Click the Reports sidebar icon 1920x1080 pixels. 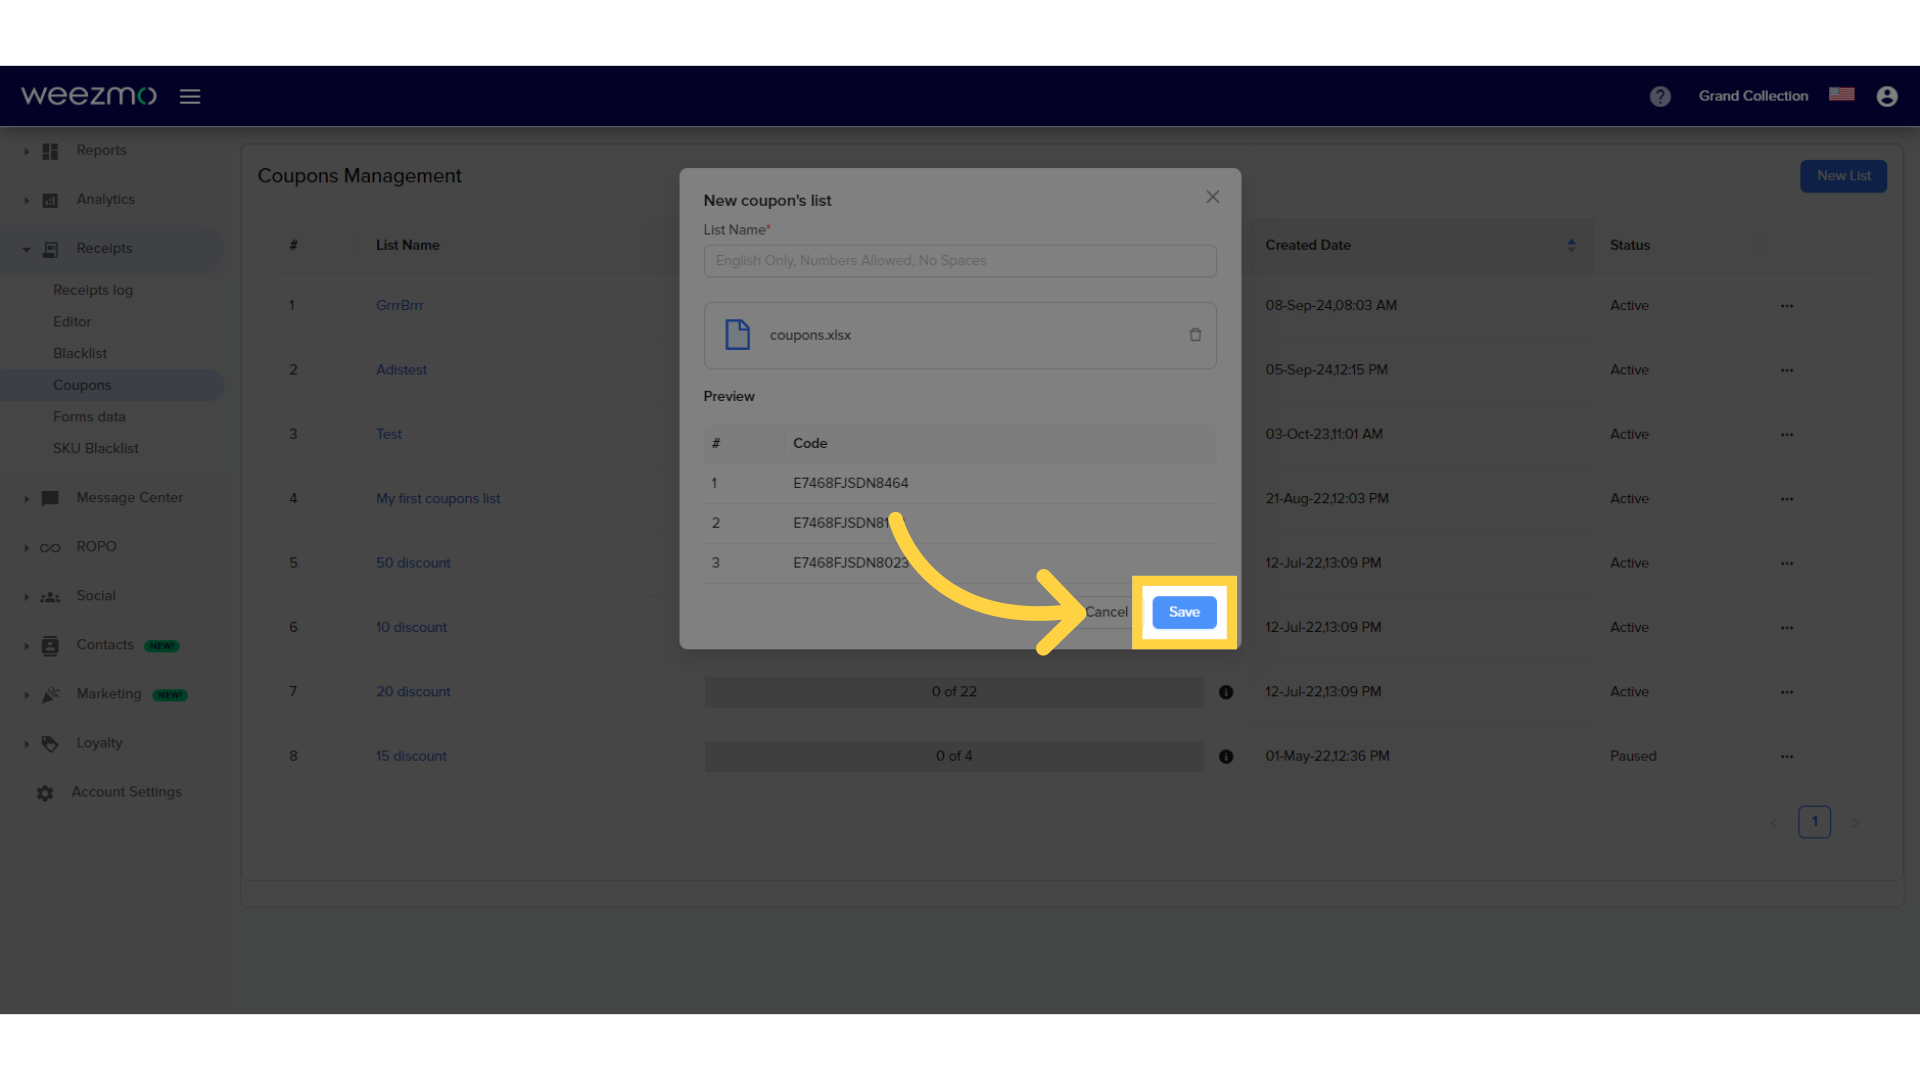point(50,151)
